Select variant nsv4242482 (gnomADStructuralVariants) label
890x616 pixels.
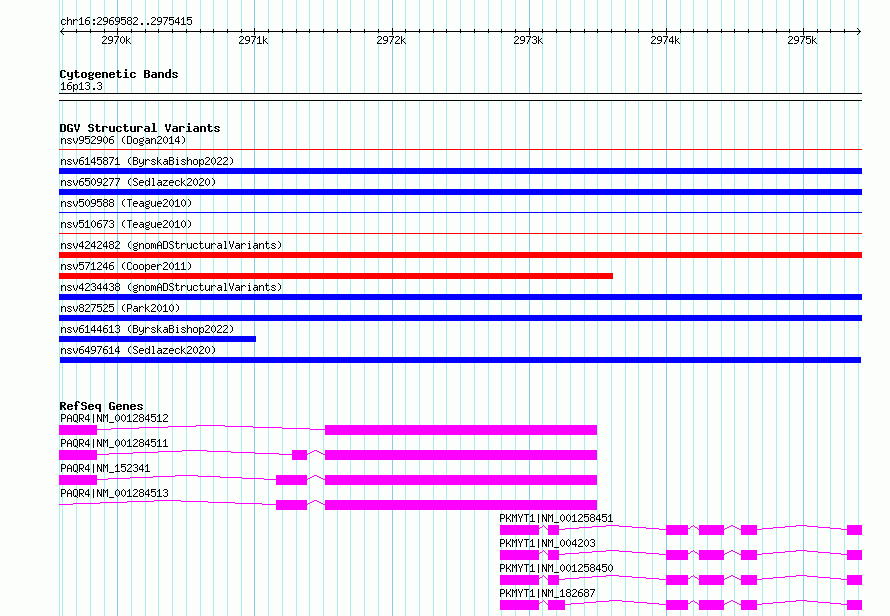(171, 245)
